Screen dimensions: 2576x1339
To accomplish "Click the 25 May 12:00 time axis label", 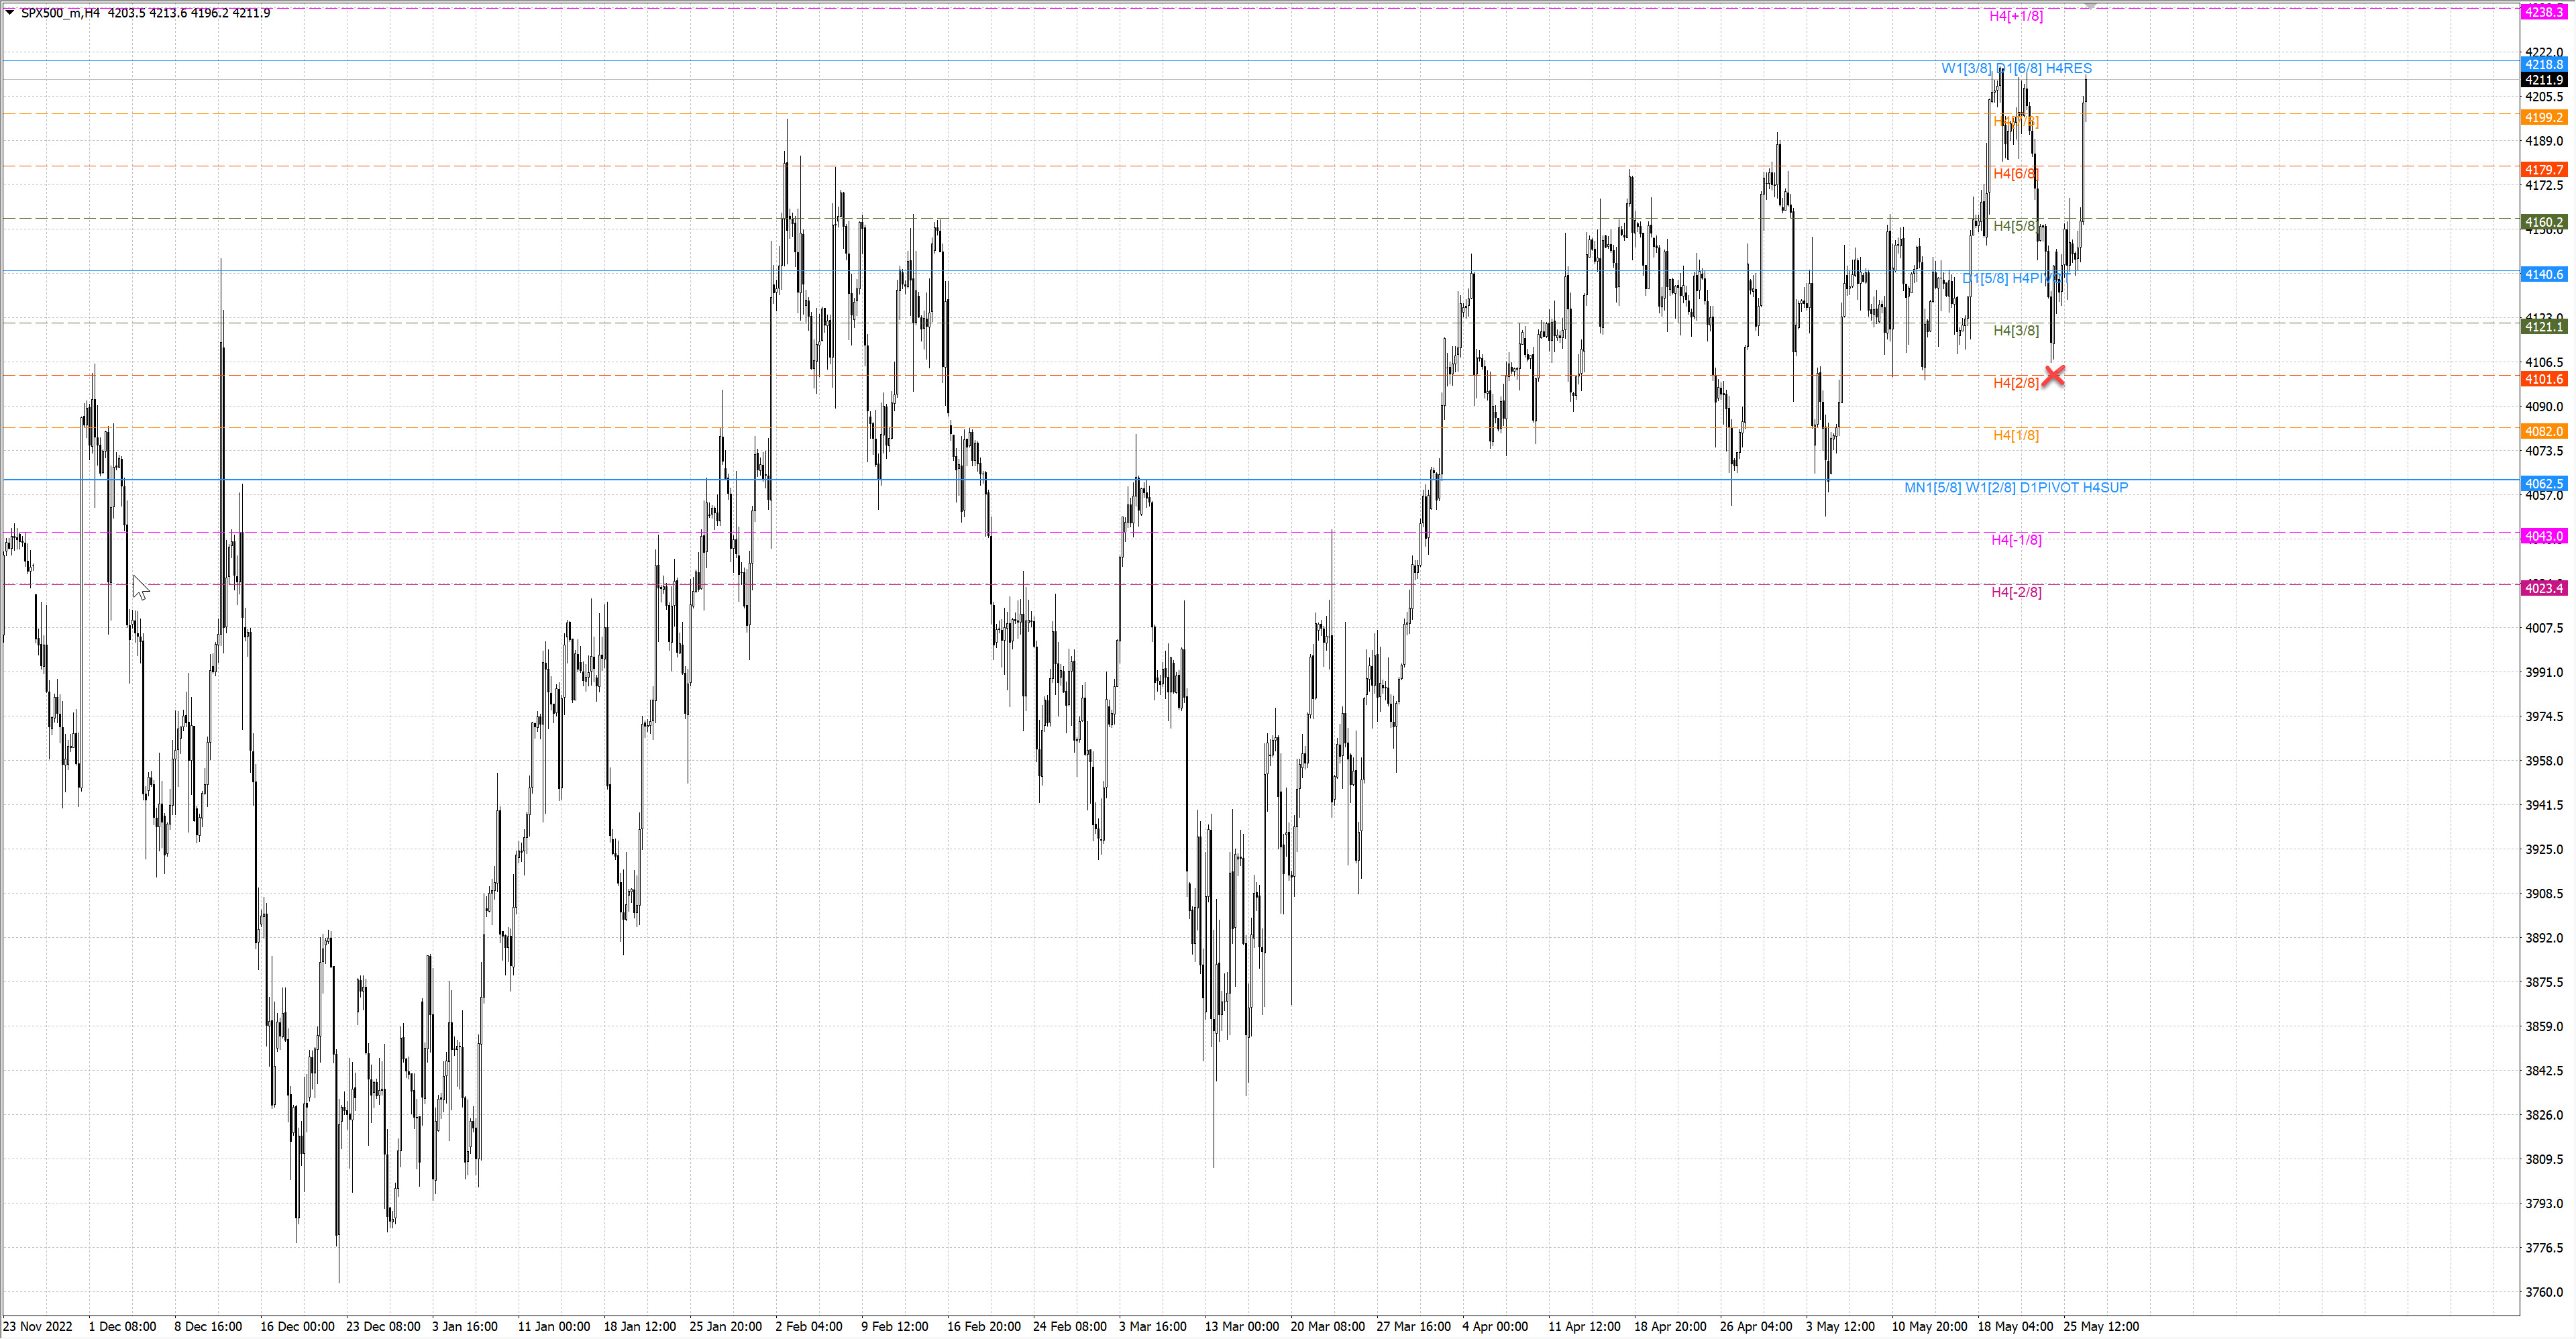I will click(2101, 1326).
